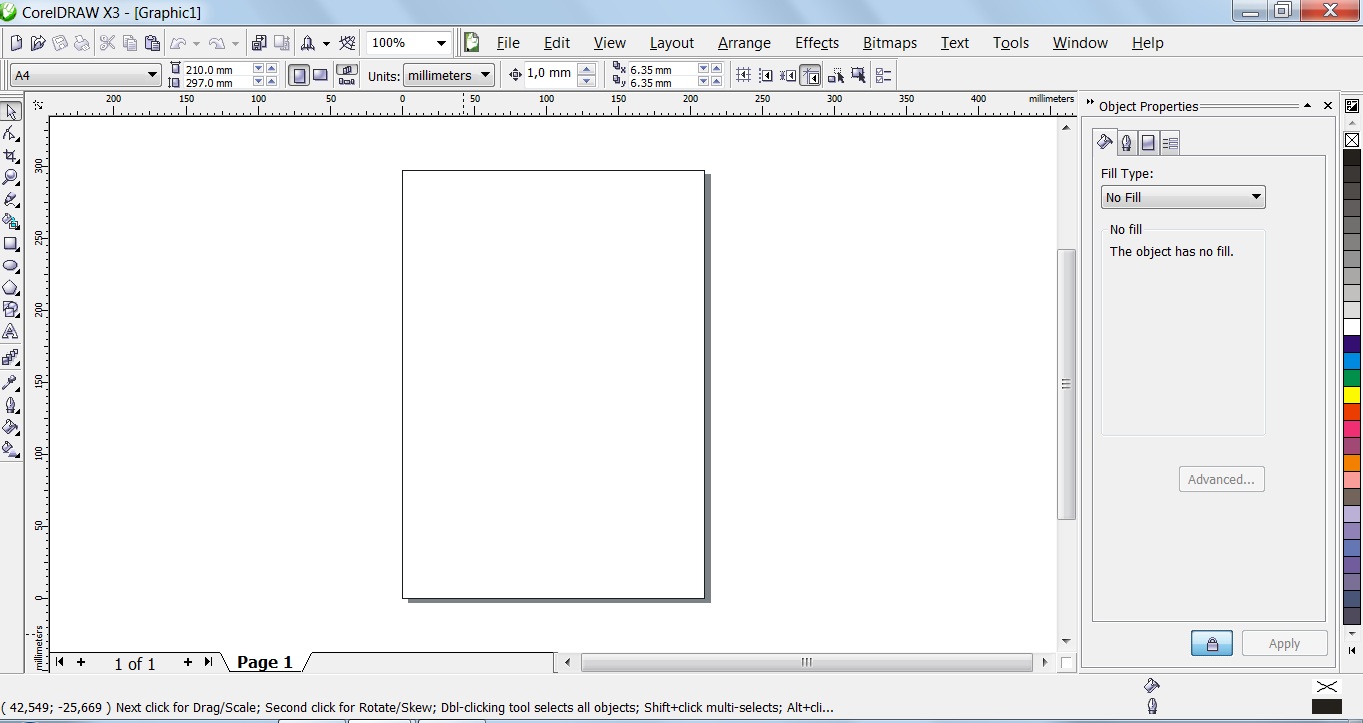1363x723 pixels.
Task: Click the Apply button in Object Properties
Action: (1284, 643)
